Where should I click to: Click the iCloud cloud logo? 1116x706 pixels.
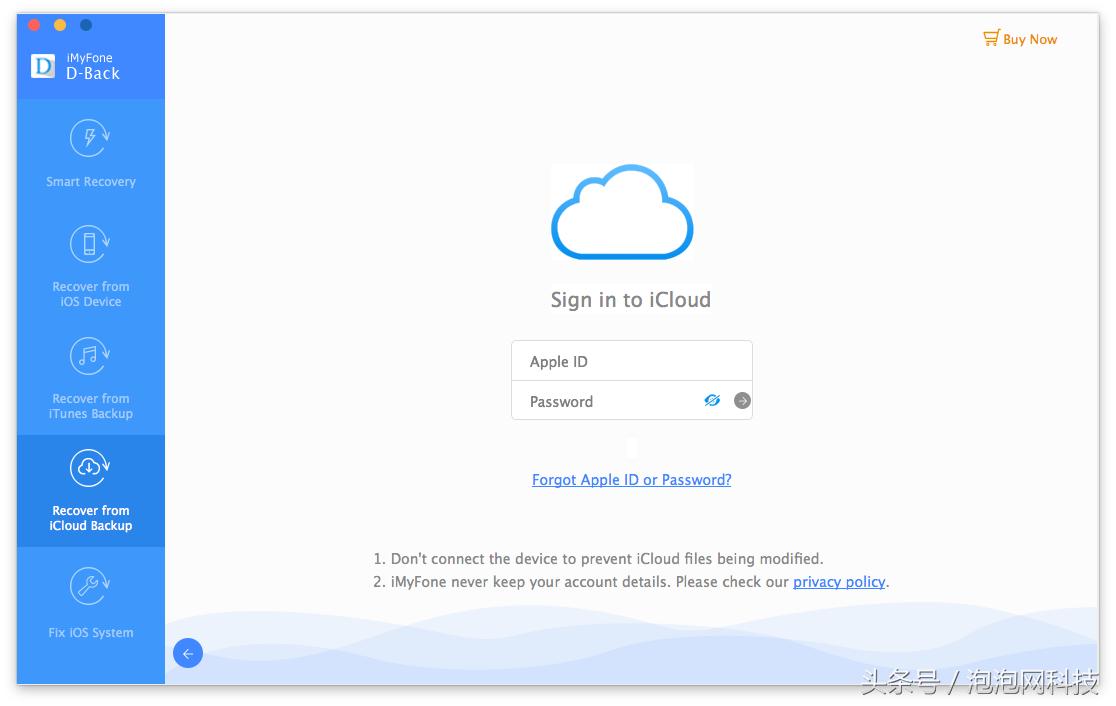[x=622, y=212]
